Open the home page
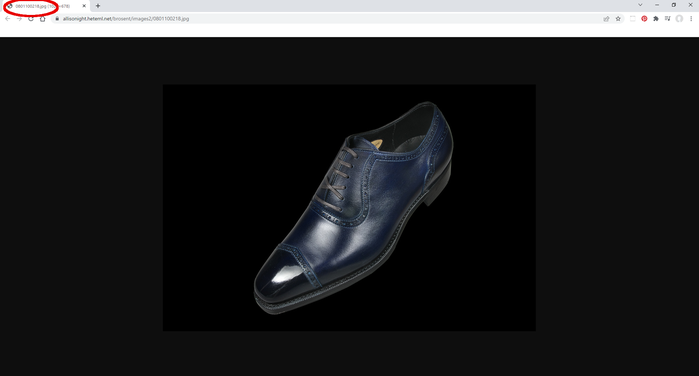Screen dimensions: 699x376 [42, 19]
